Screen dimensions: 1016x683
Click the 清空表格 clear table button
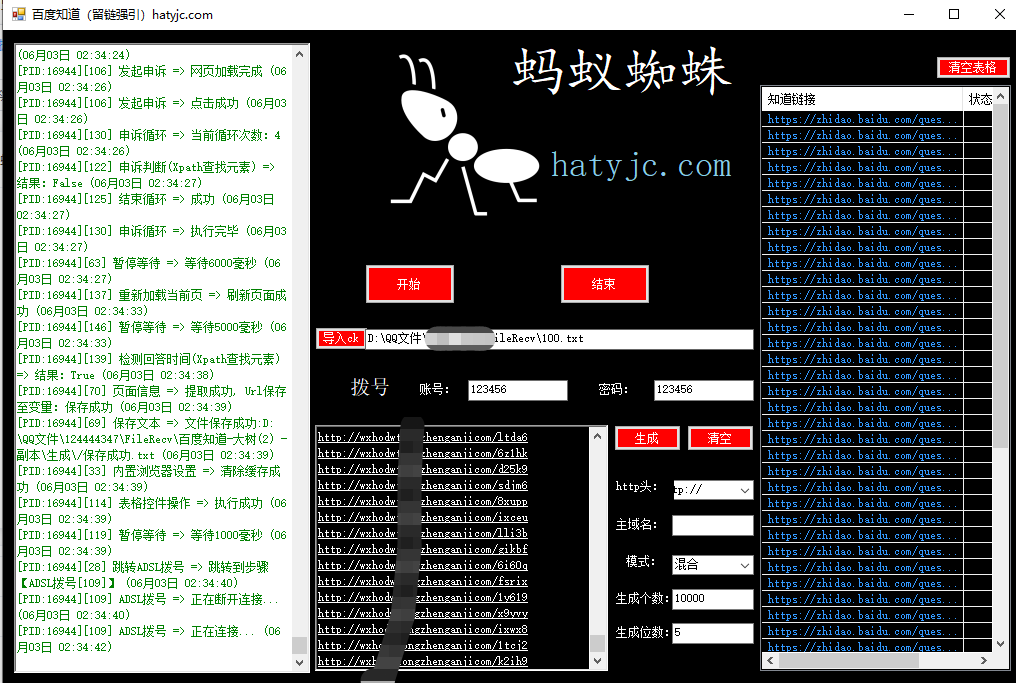(971, 67)
